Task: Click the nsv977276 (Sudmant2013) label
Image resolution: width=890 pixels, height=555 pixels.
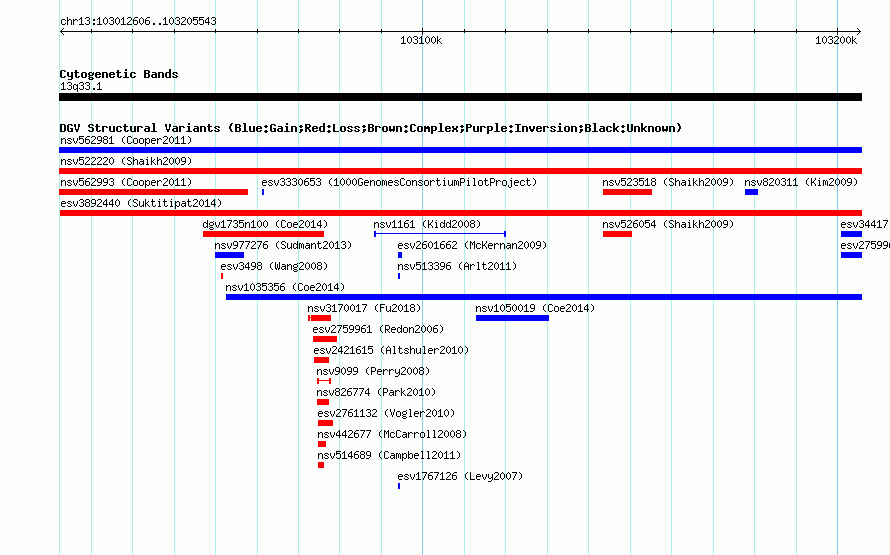Action: [283, 245]
